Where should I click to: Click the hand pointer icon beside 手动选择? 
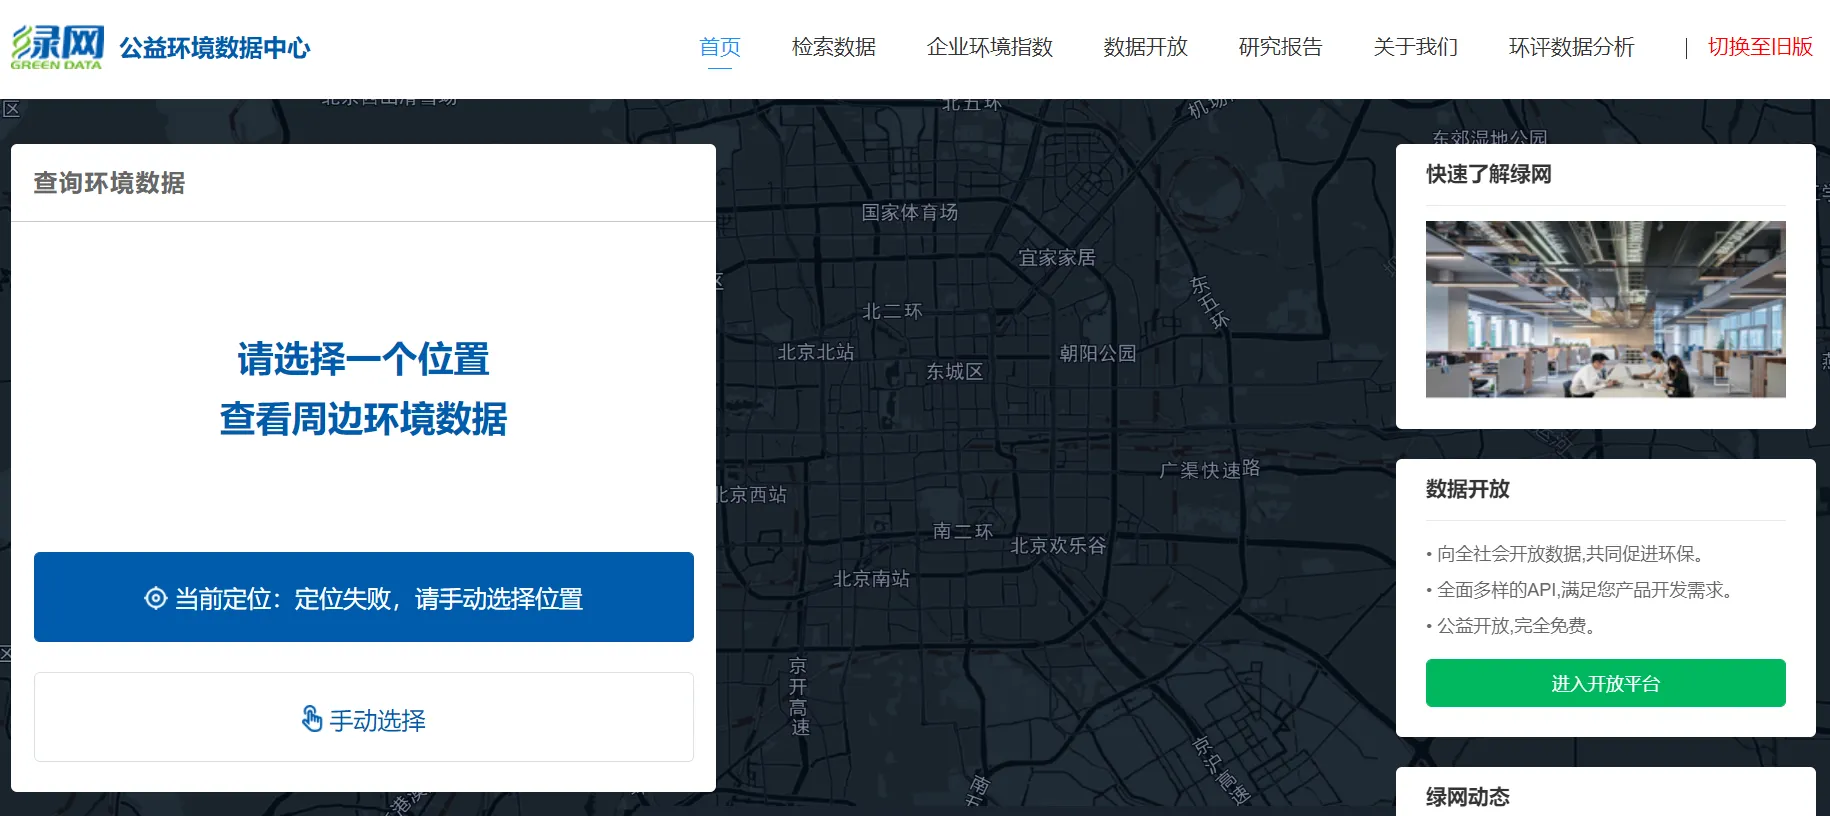pyautogui.click(x=312, y=719)
